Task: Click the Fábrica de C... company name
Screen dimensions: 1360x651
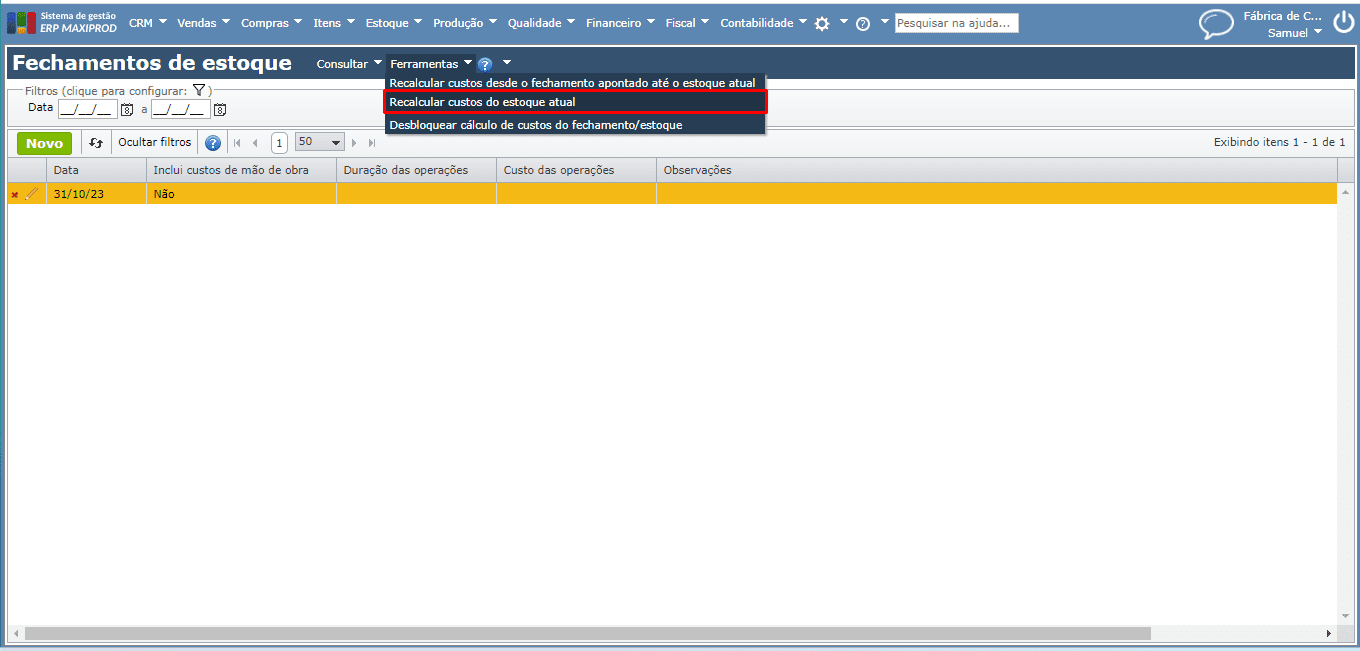Action: pyautogui.click(x=1281, y=16)
